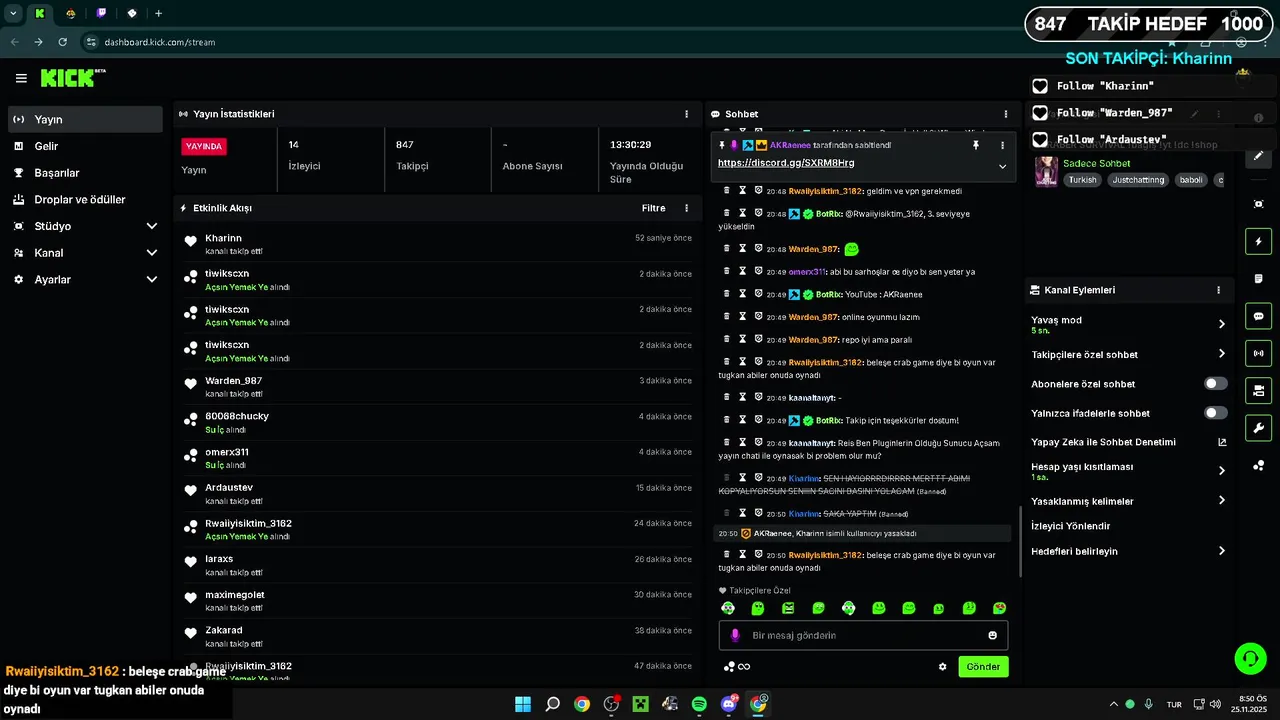Ban omerx311 via shield icon
1280x720 pixels.
759,271
